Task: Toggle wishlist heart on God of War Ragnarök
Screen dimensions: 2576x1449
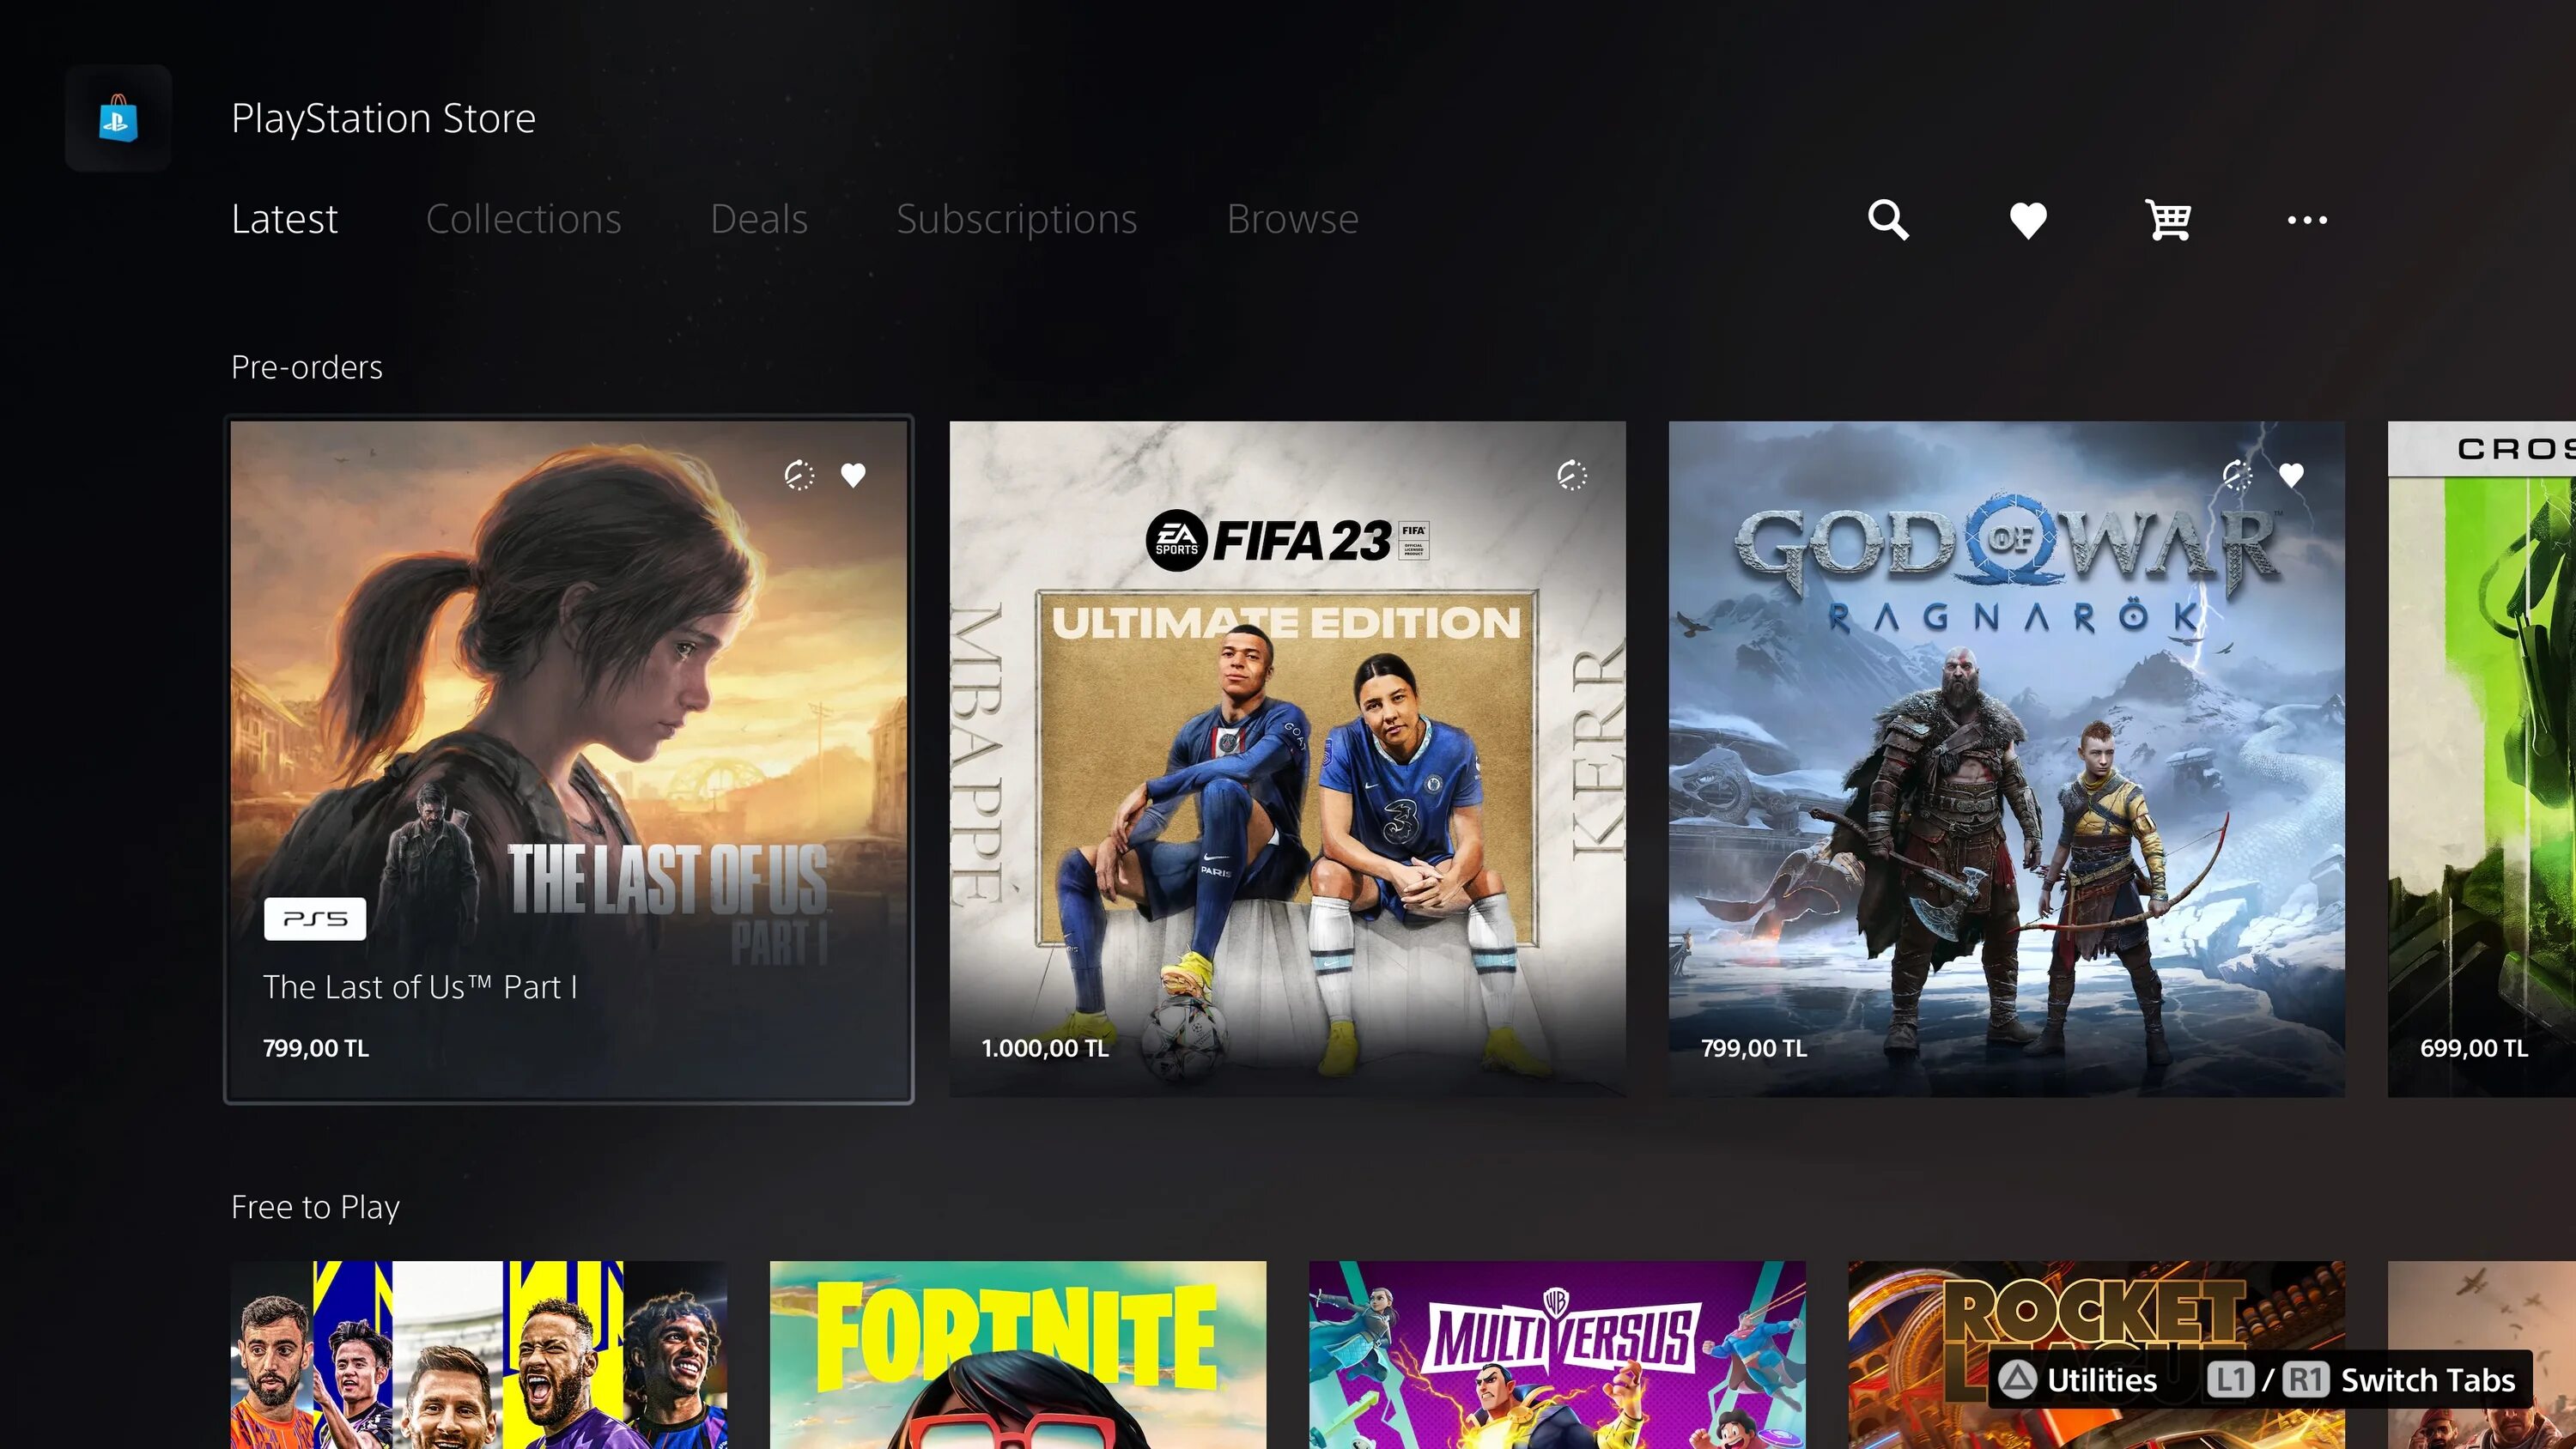Action: (x=2291, y=474)
